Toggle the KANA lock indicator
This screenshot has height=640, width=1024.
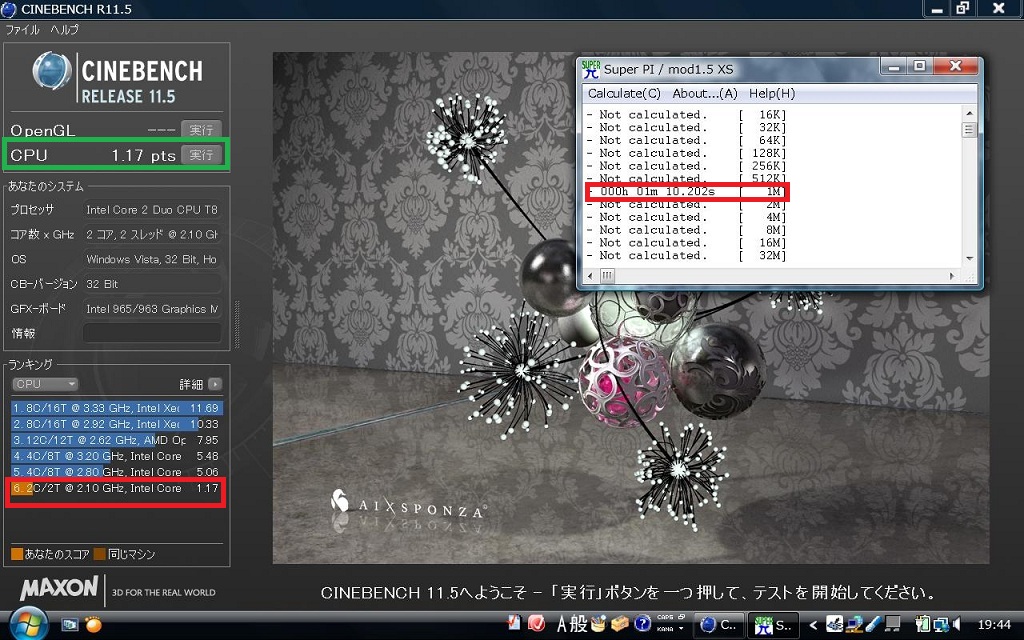click(x=665, y=629)
